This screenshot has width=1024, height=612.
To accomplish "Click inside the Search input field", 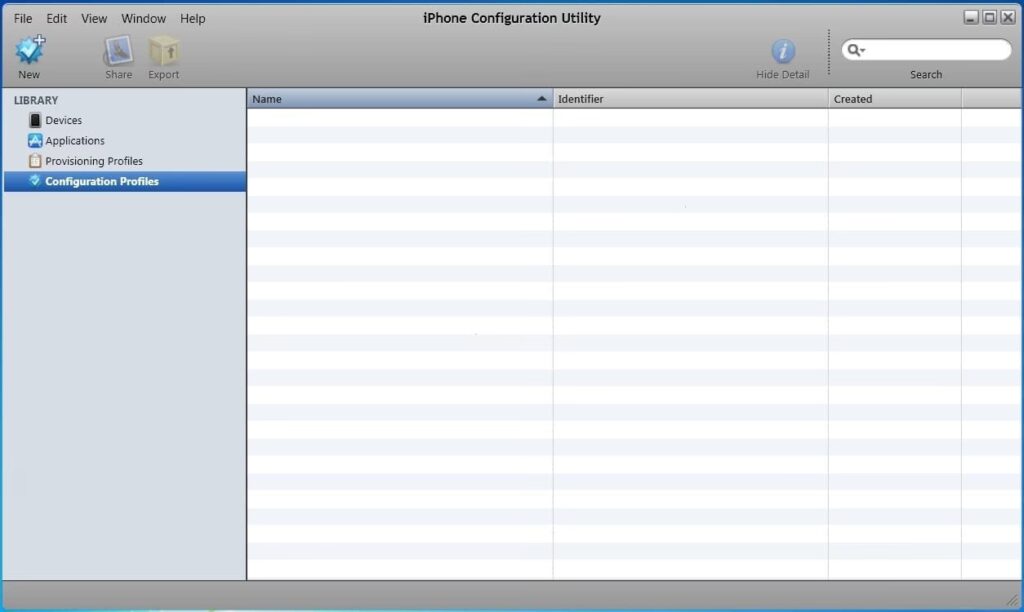I will click(x=935, y=50).
